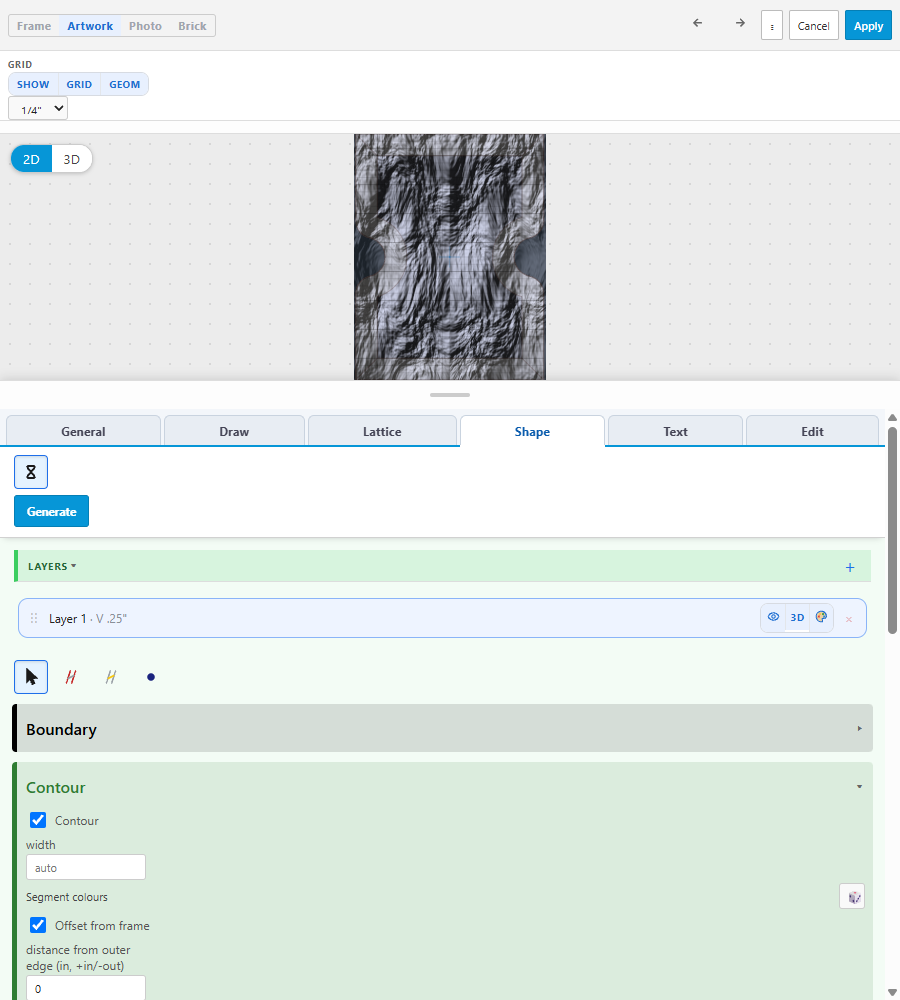Toggle Layer 1 visibility eye icon
This screenshot has height=1000, width=900.
pos(773,617)
